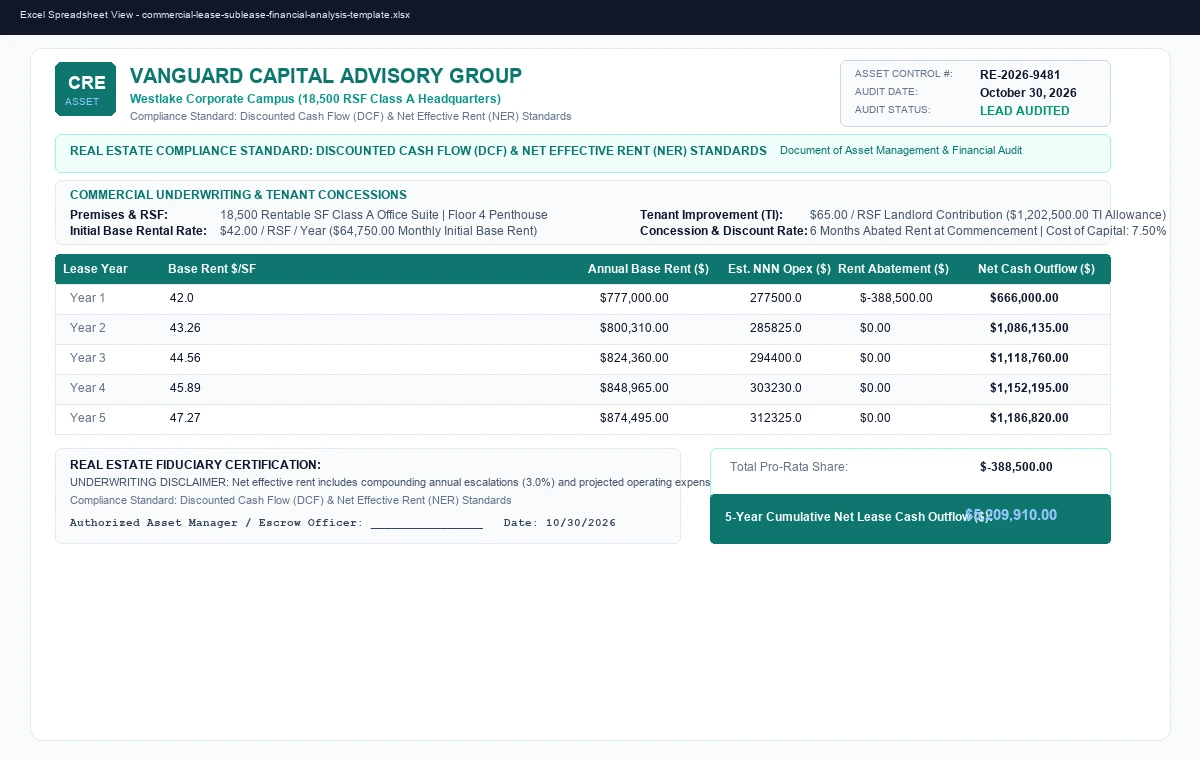Click Commercial Underwriting & Tenant Concessions heading
This screenshot has height=760, width=1200.
[238, 195]
